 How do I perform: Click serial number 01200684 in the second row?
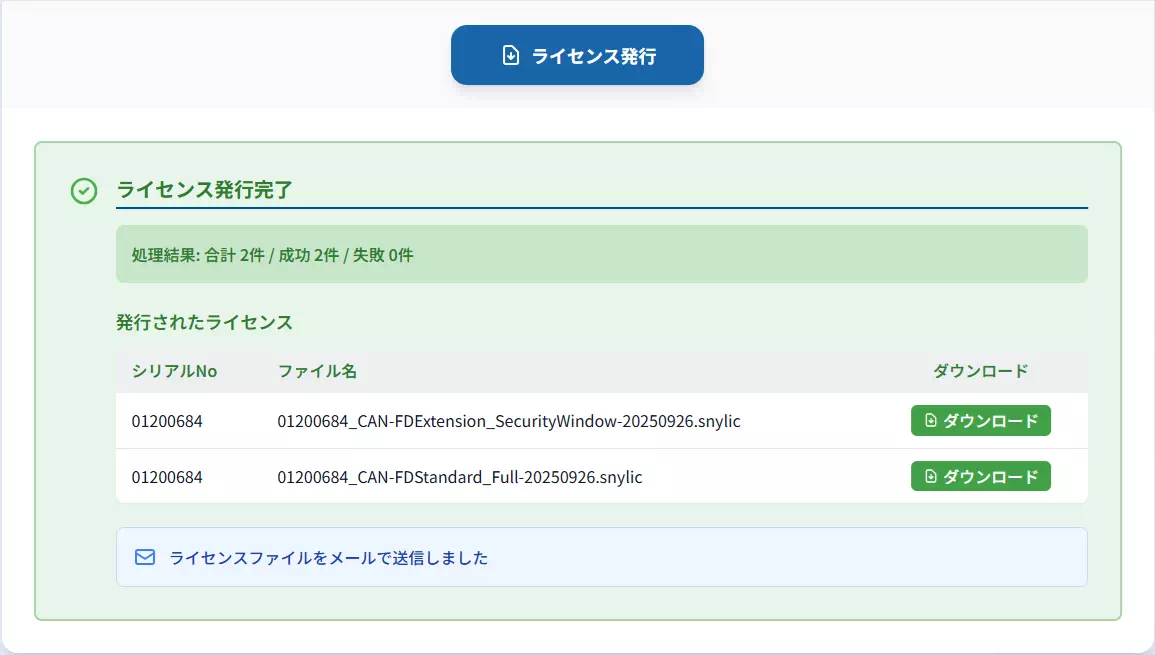(x=167, y=477)
